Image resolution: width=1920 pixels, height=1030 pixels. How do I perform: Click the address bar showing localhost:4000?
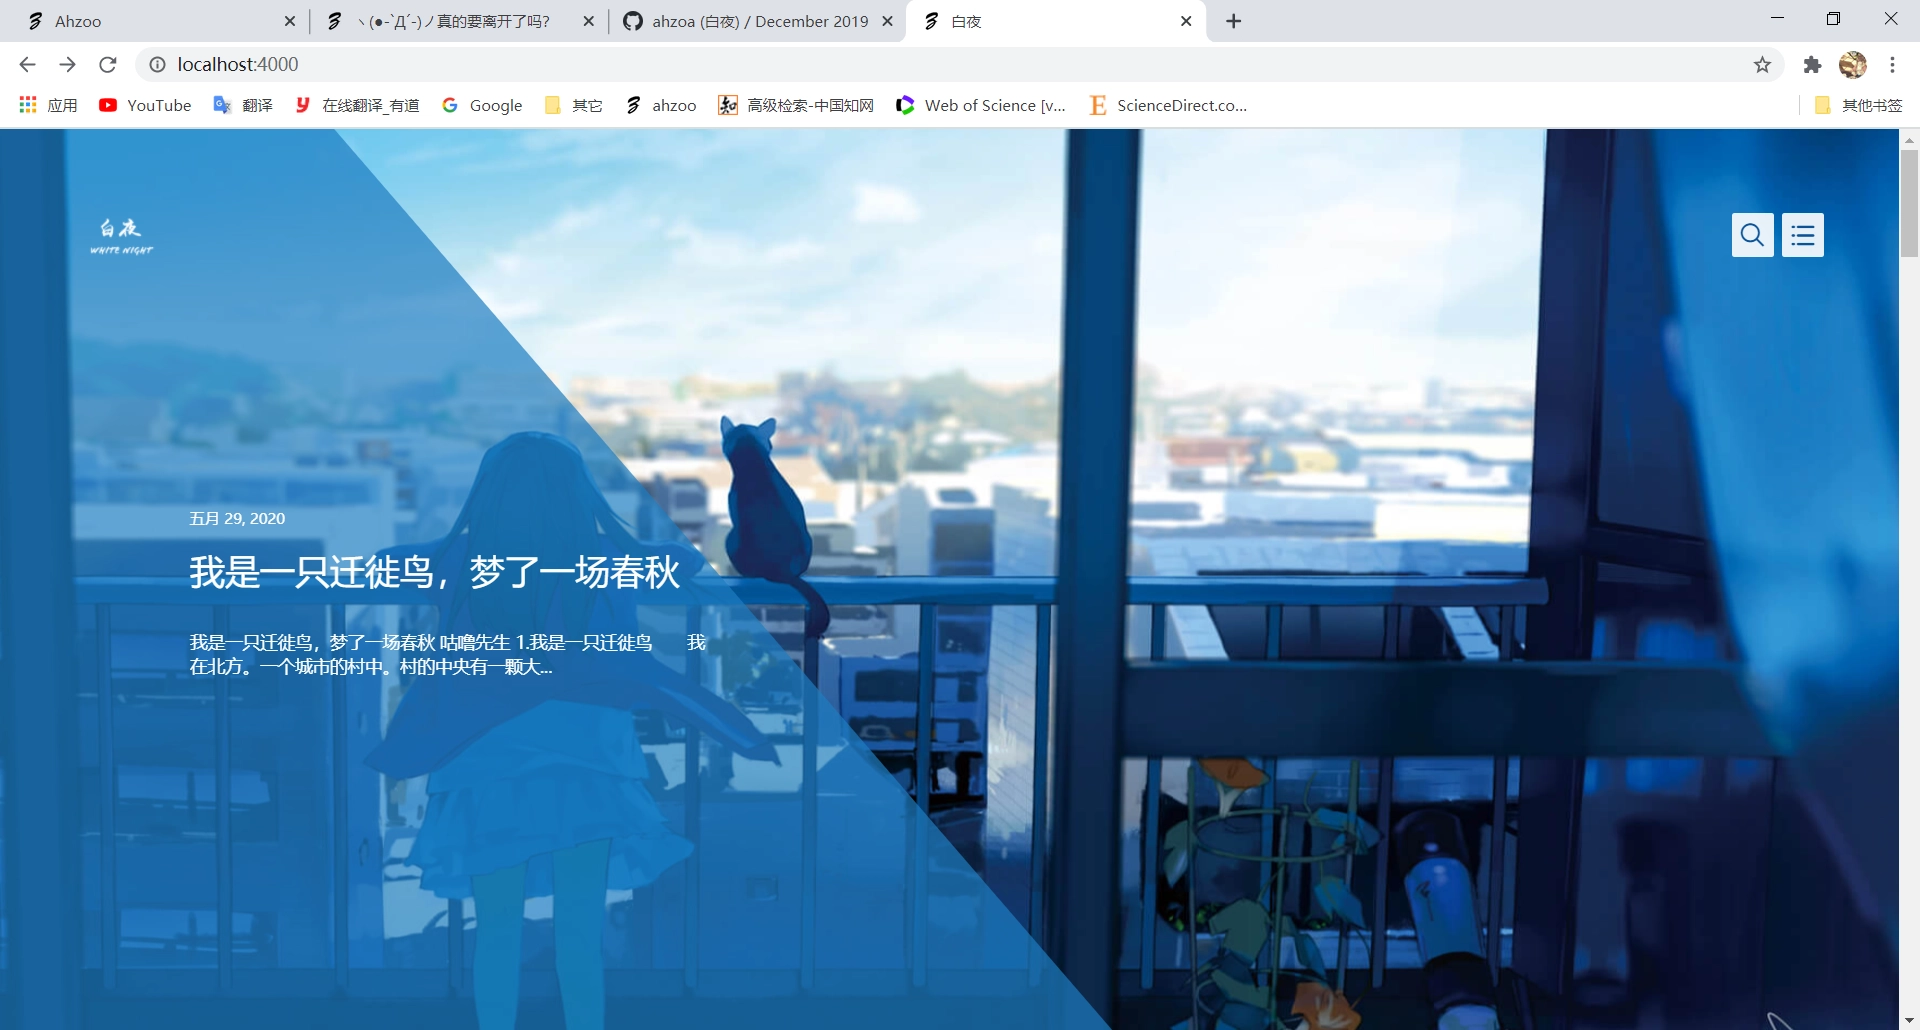click(x=900, y=65)
